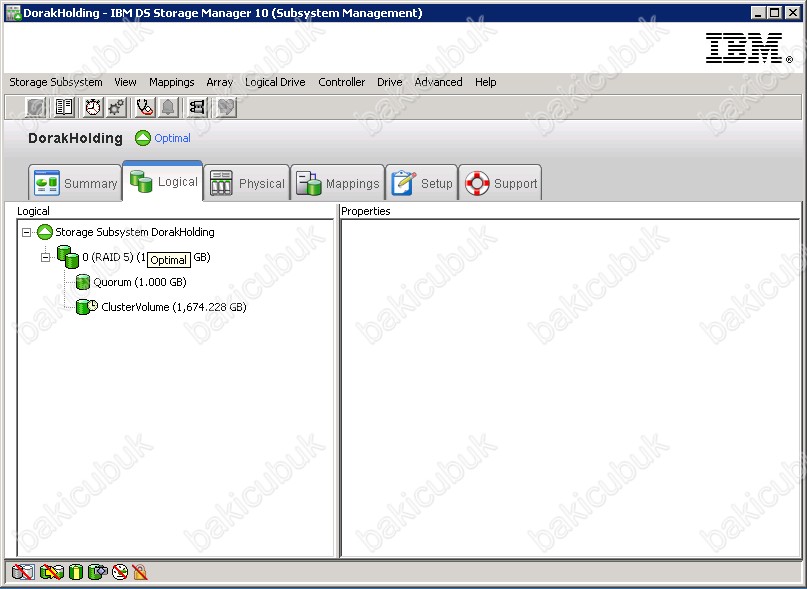
Task: Click the crossed-out padlock status icon
Action: point(139,572)
